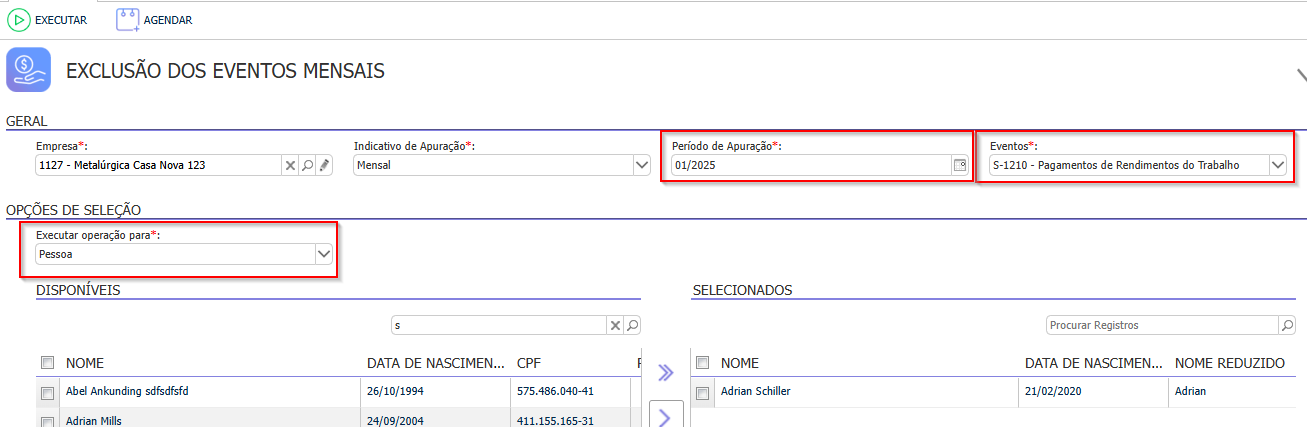Clear the Disponíveis search text
This screenshot has width=1307, height=427.
615,325
